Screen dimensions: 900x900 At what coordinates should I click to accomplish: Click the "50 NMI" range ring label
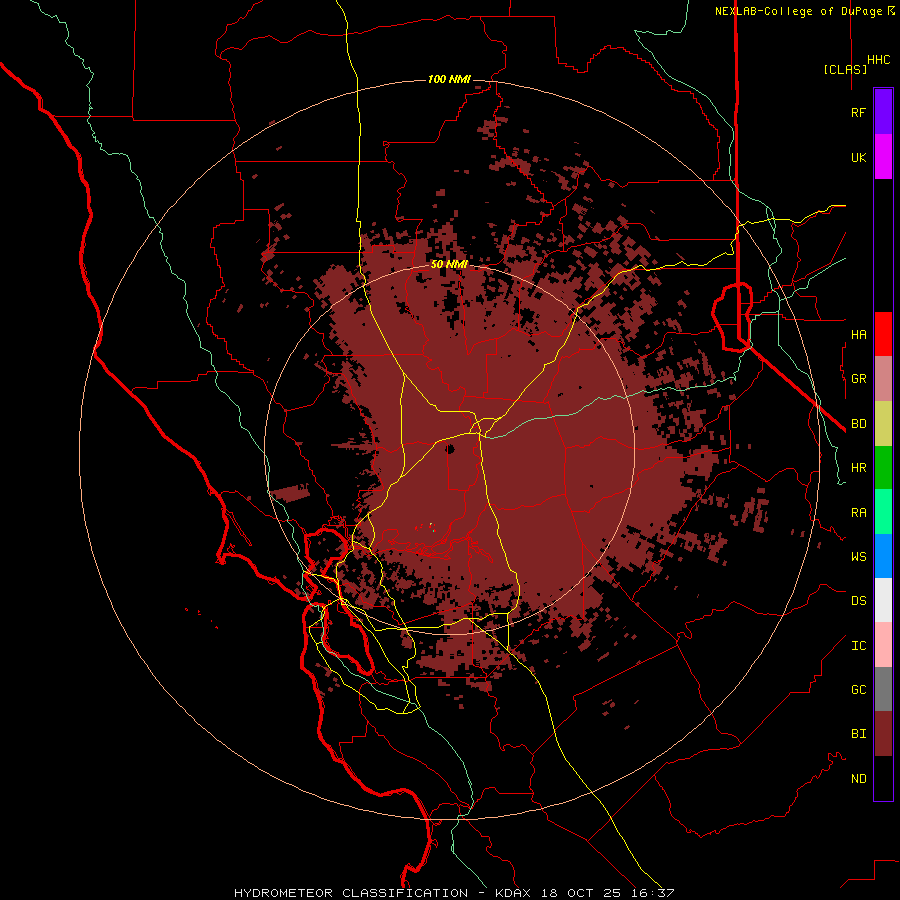(x=449, y=264)
